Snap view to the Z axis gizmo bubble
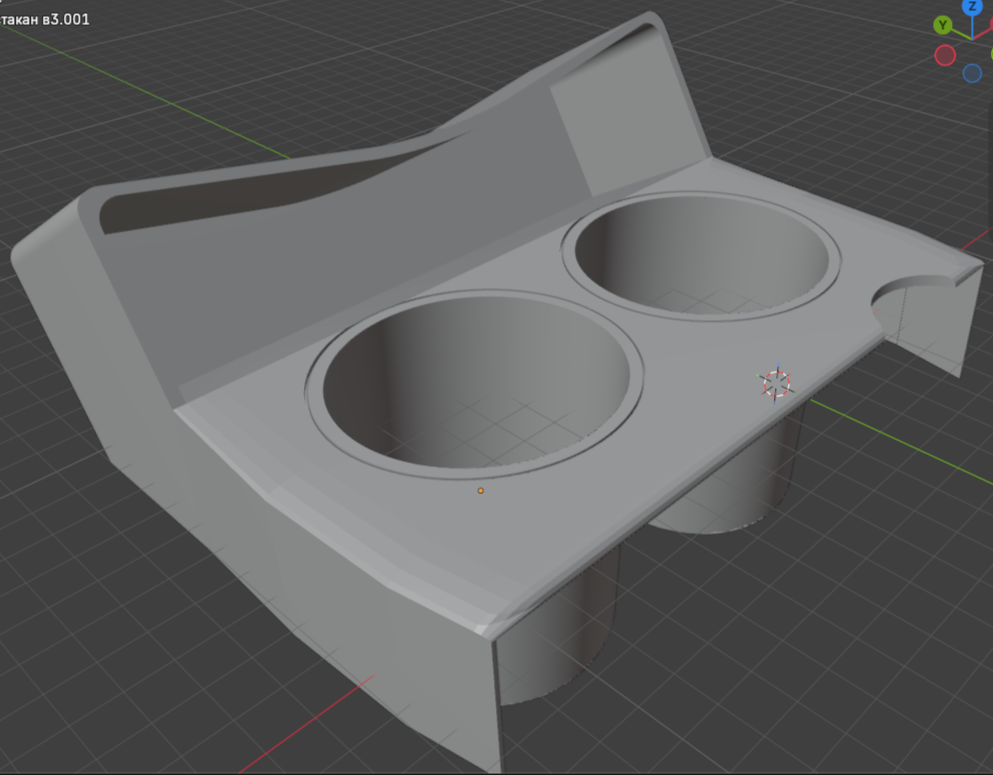The image size is (993, 775). (972, 6)
